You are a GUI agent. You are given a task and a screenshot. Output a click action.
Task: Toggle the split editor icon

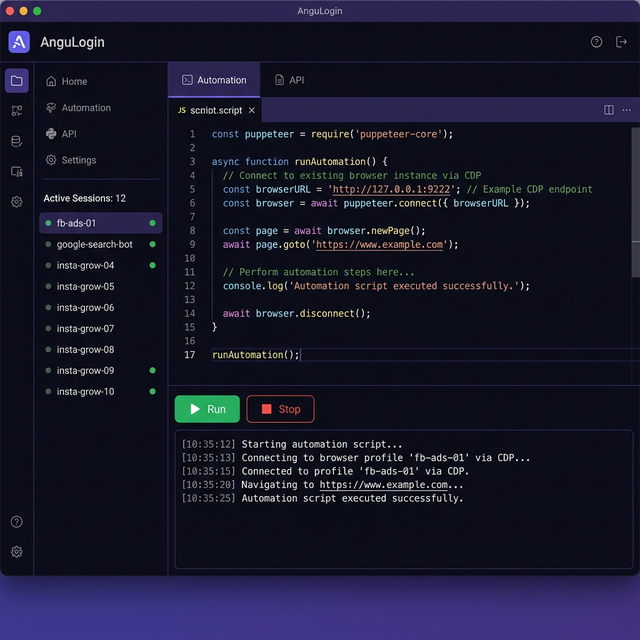pos(609,110)
